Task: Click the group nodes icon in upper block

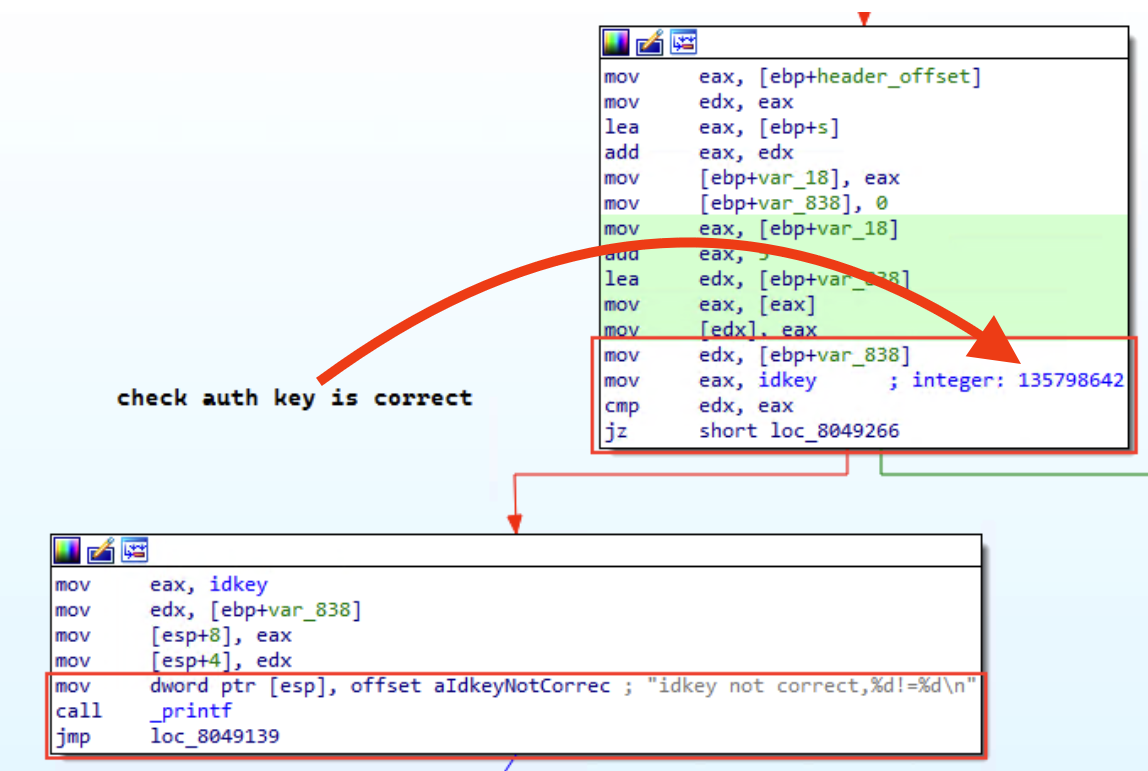Action: coord(684,43)
